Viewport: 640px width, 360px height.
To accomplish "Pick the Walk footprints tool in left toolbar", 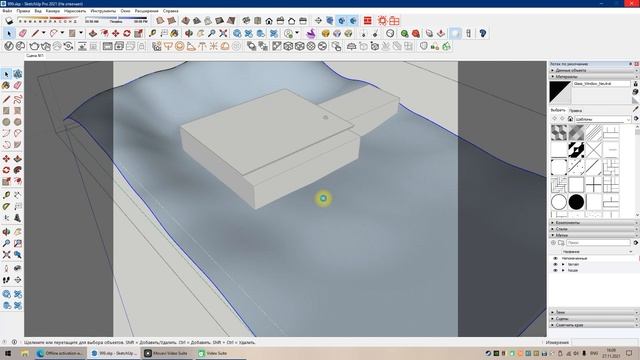I will click(6, 280).
